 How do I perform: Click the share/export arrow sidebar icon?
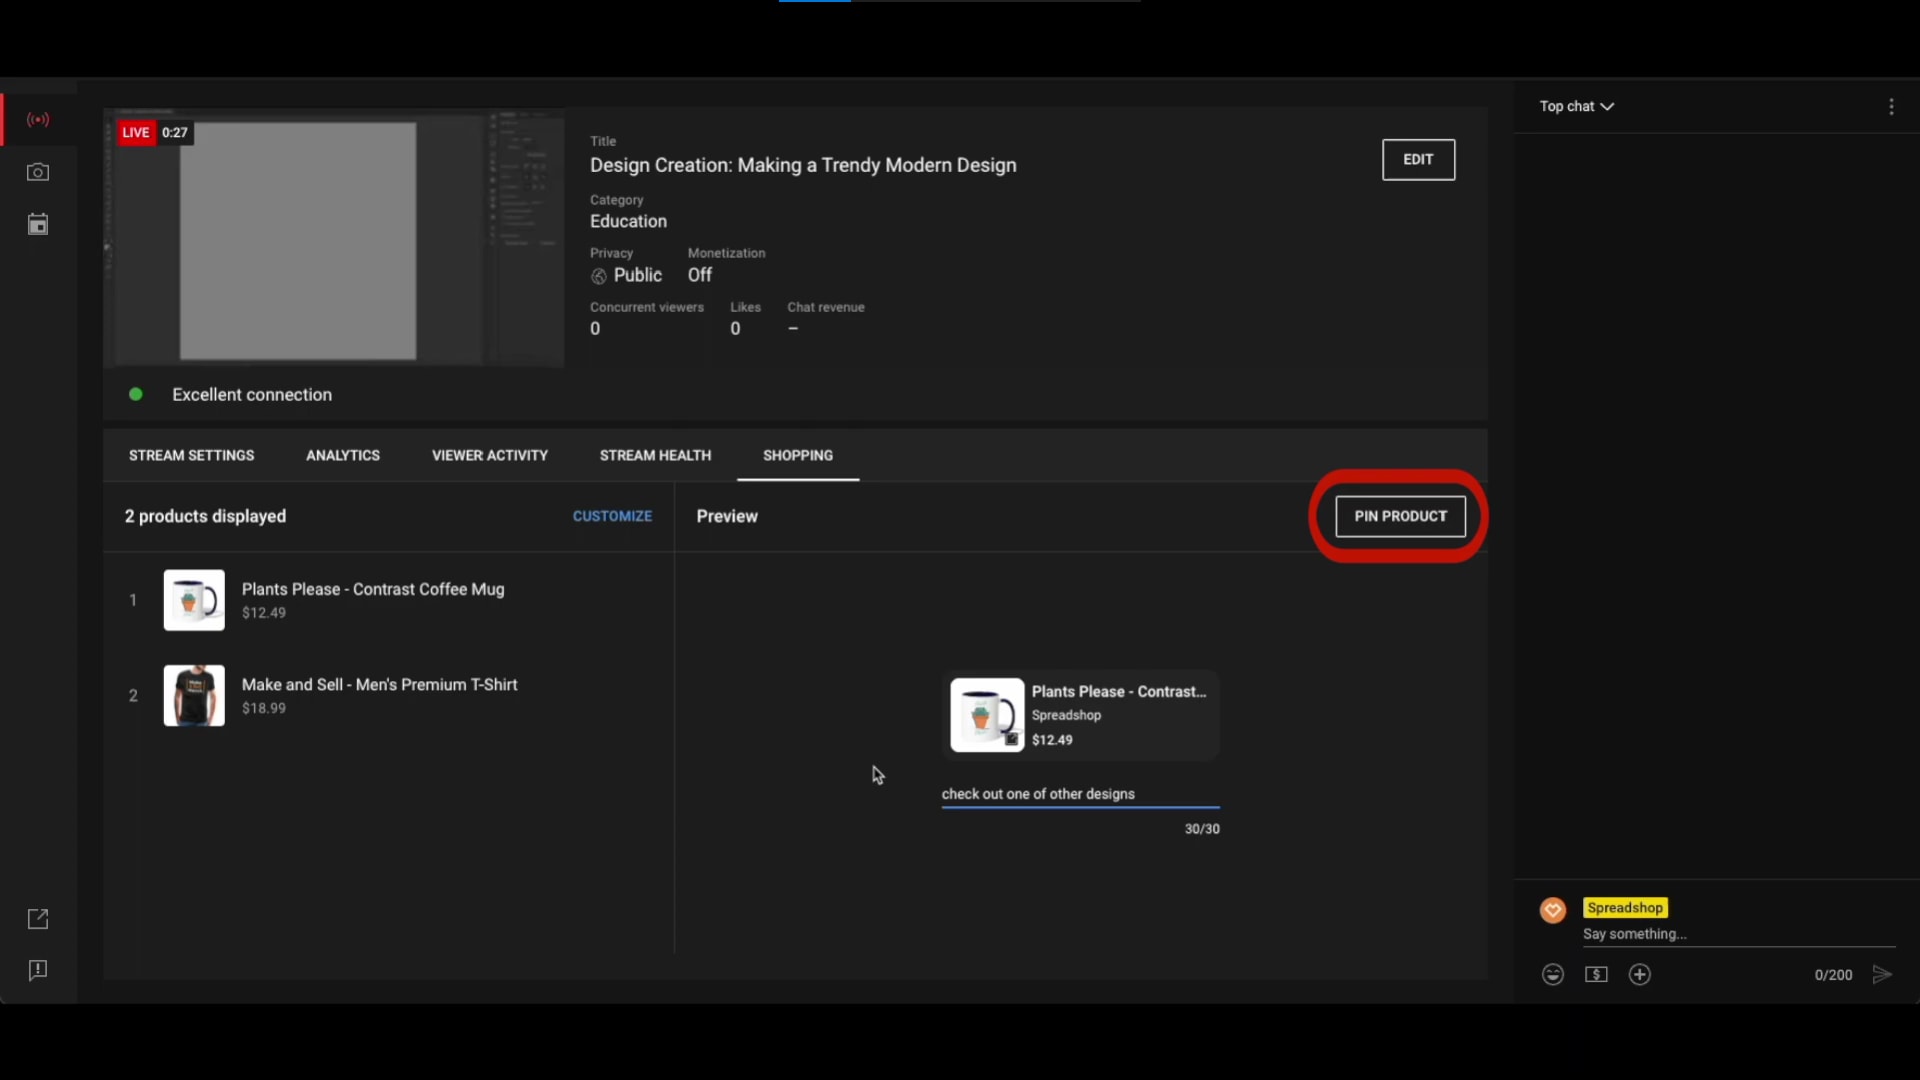click(x=38, y=919)
